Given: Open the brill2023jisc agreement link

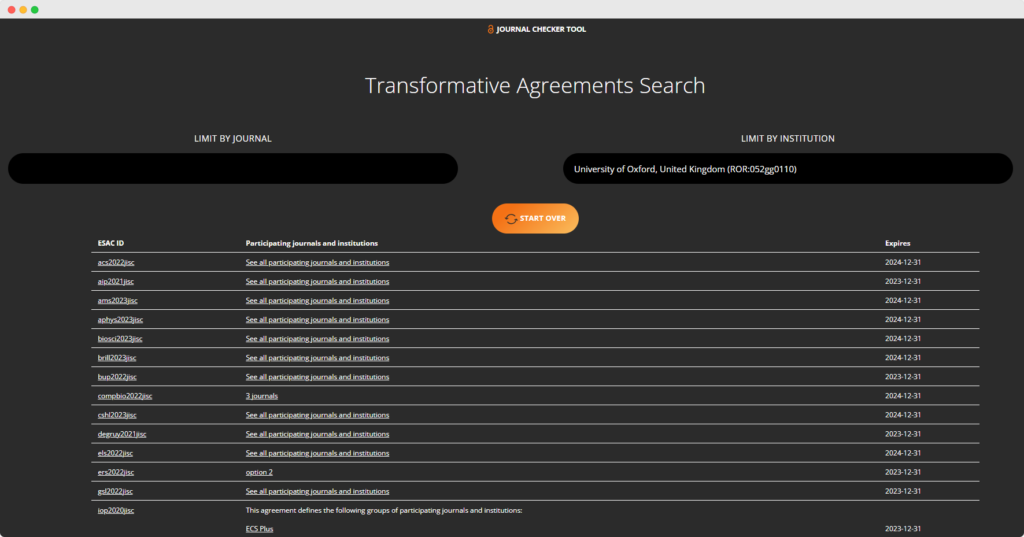Looking at the screenshot, I should coord(117,358).
